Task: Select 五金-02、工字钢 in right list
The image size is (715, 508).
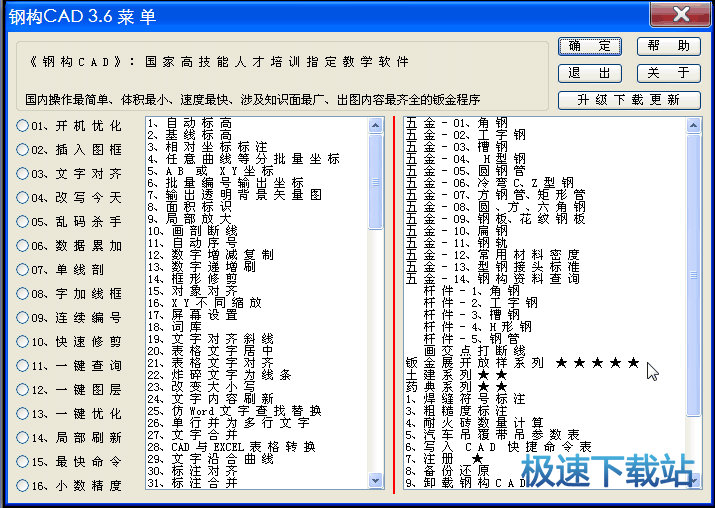Action: (x=466, y=135)
